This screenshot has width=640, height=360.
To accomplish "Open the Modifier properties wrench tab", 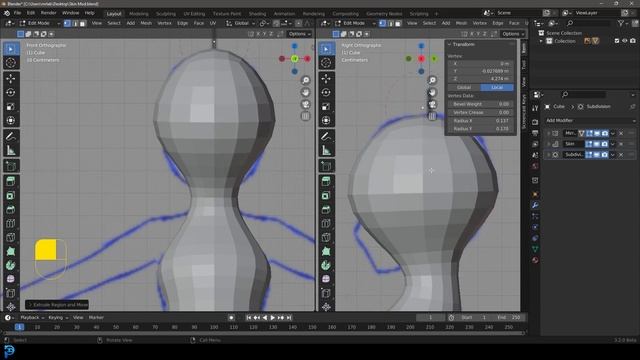I will coord(535,205).
